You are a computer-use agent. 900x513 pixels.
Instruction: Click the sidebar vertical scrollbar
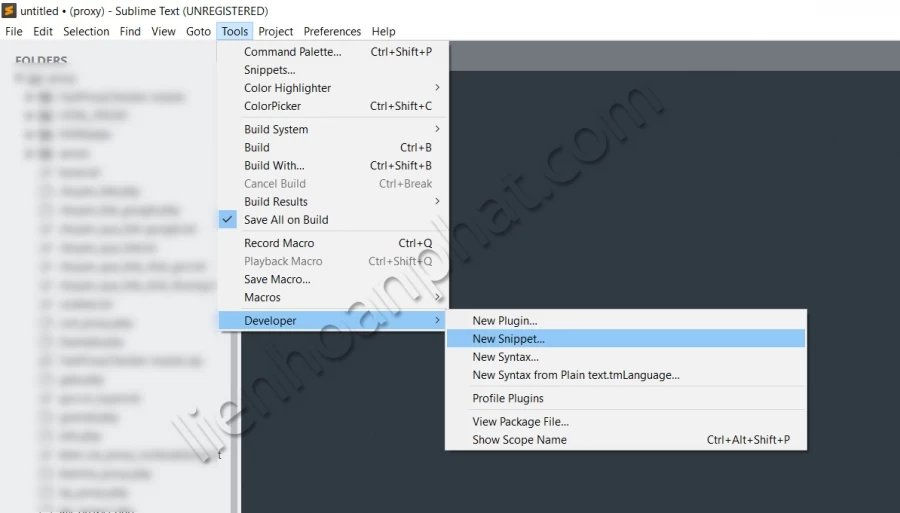(x=234, y=422)
